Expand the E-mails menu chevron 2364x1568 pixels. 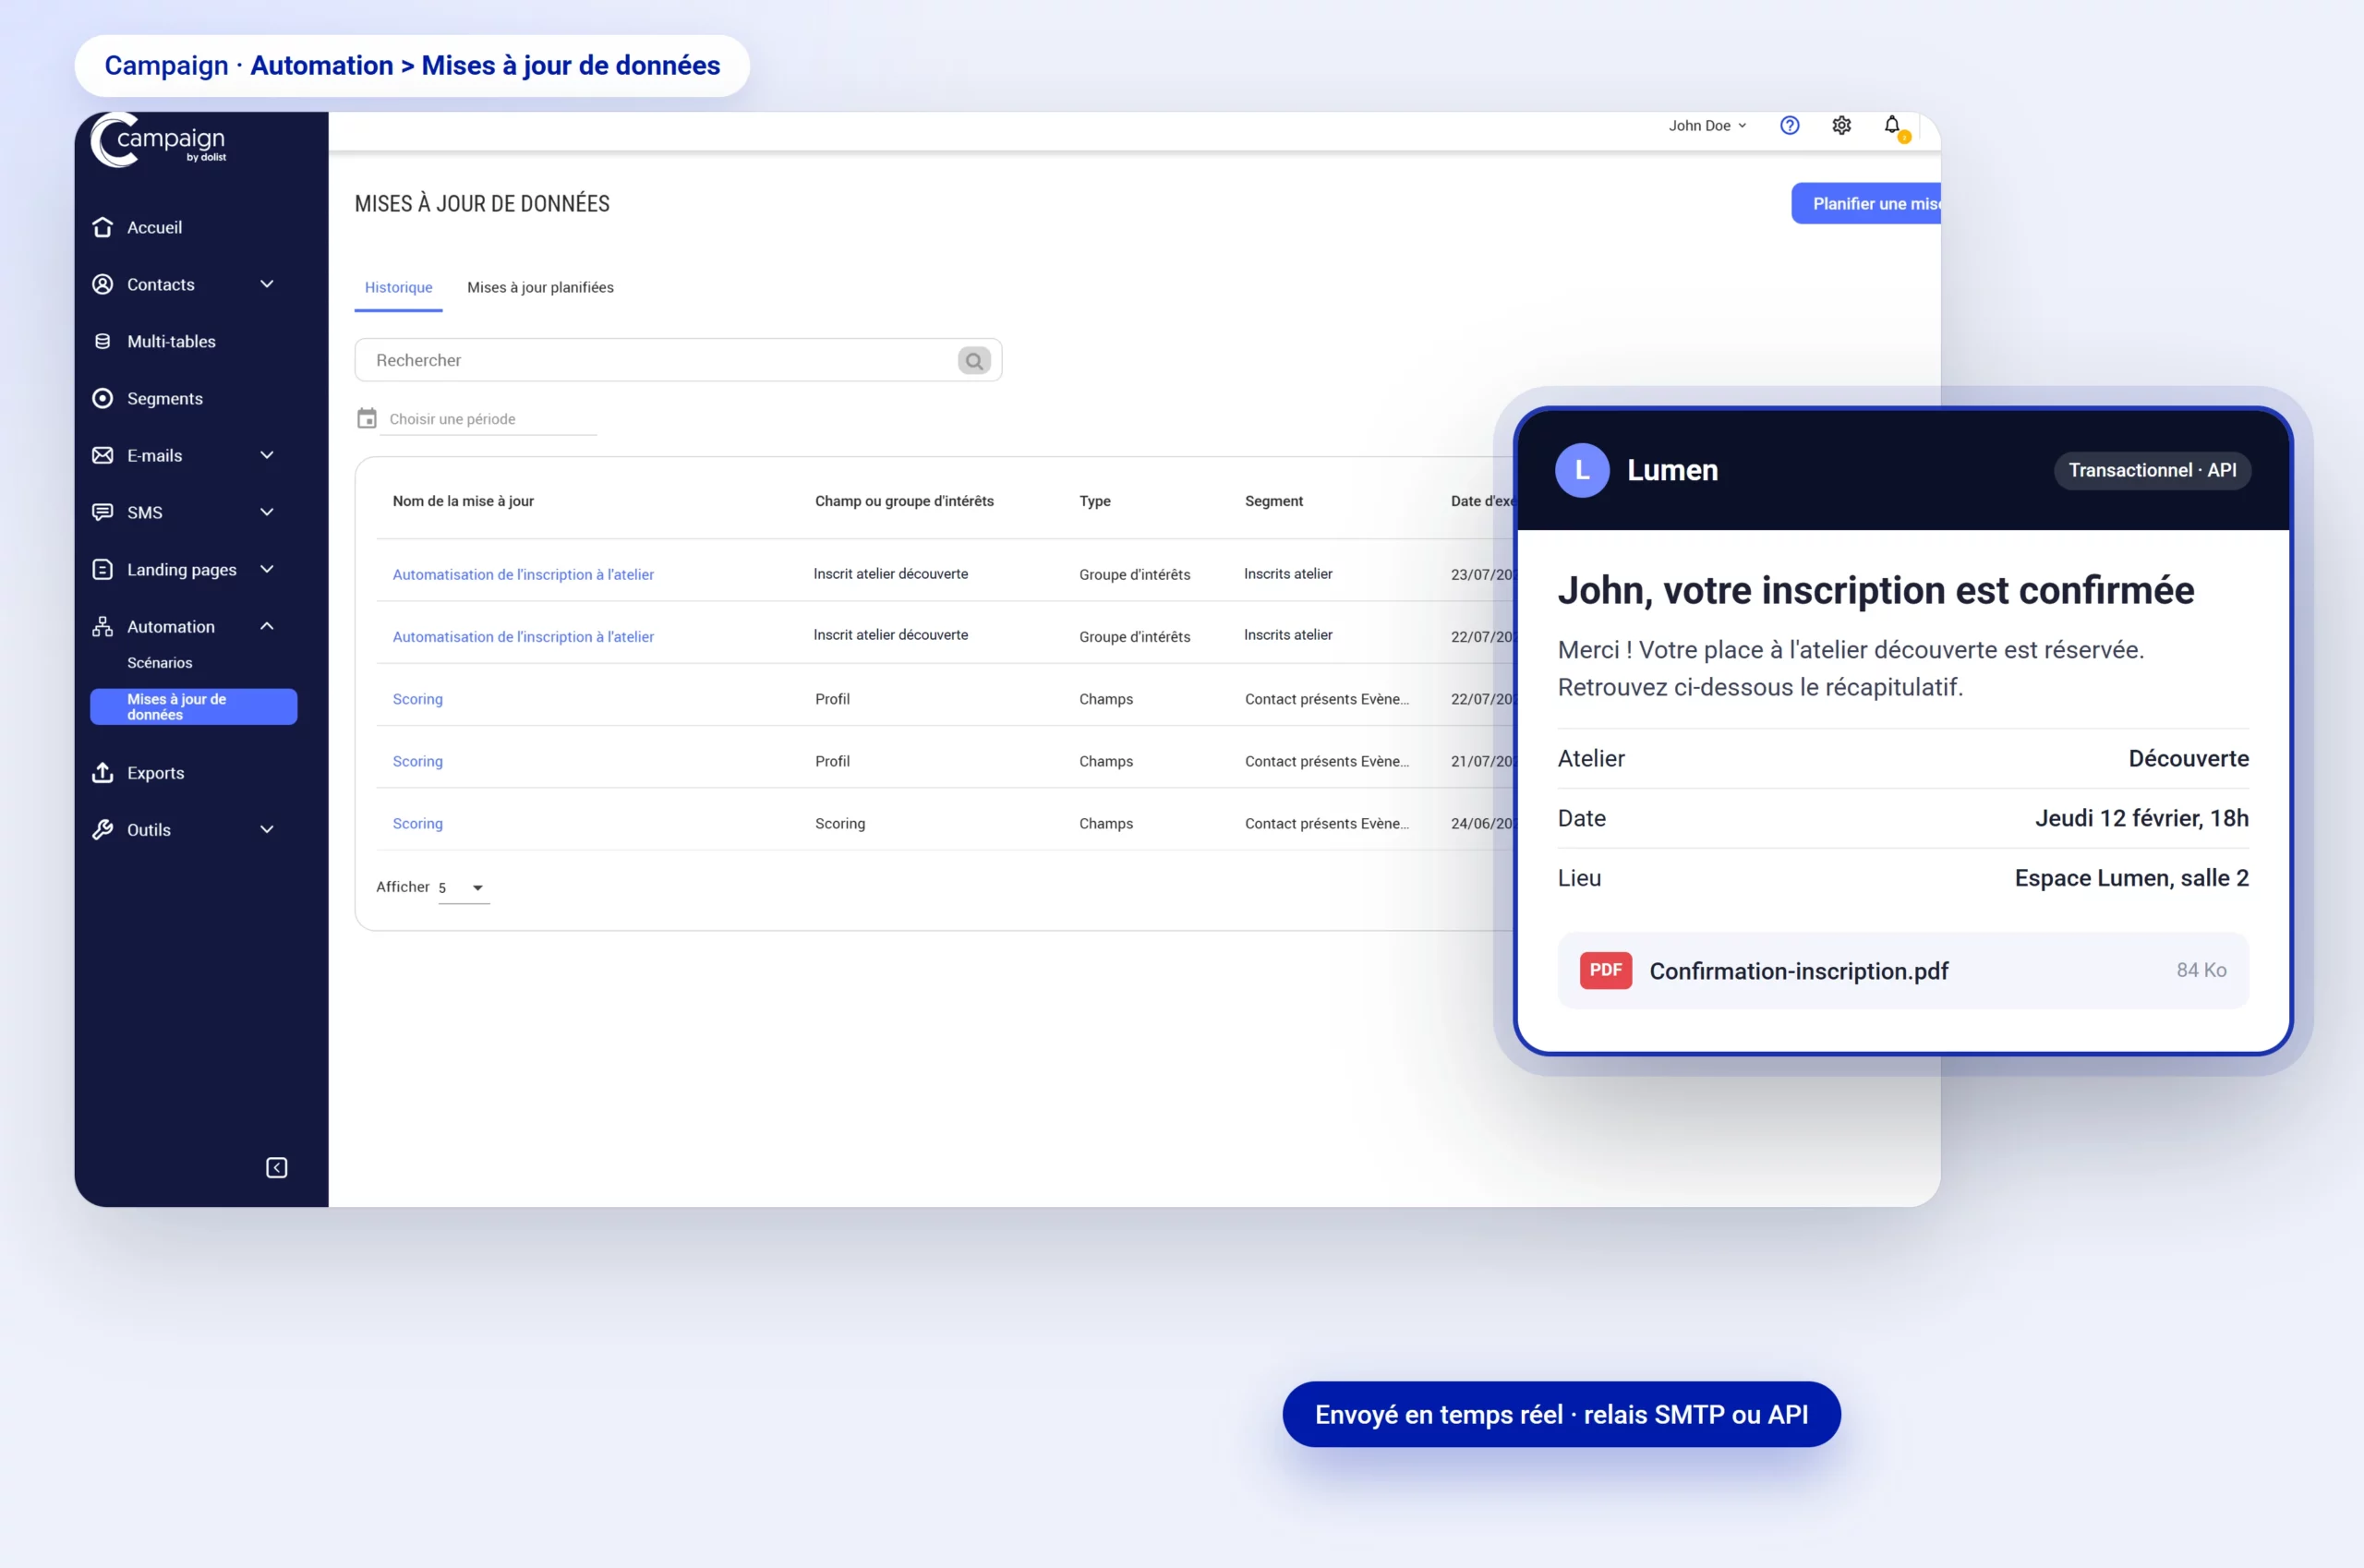(267, 455)
